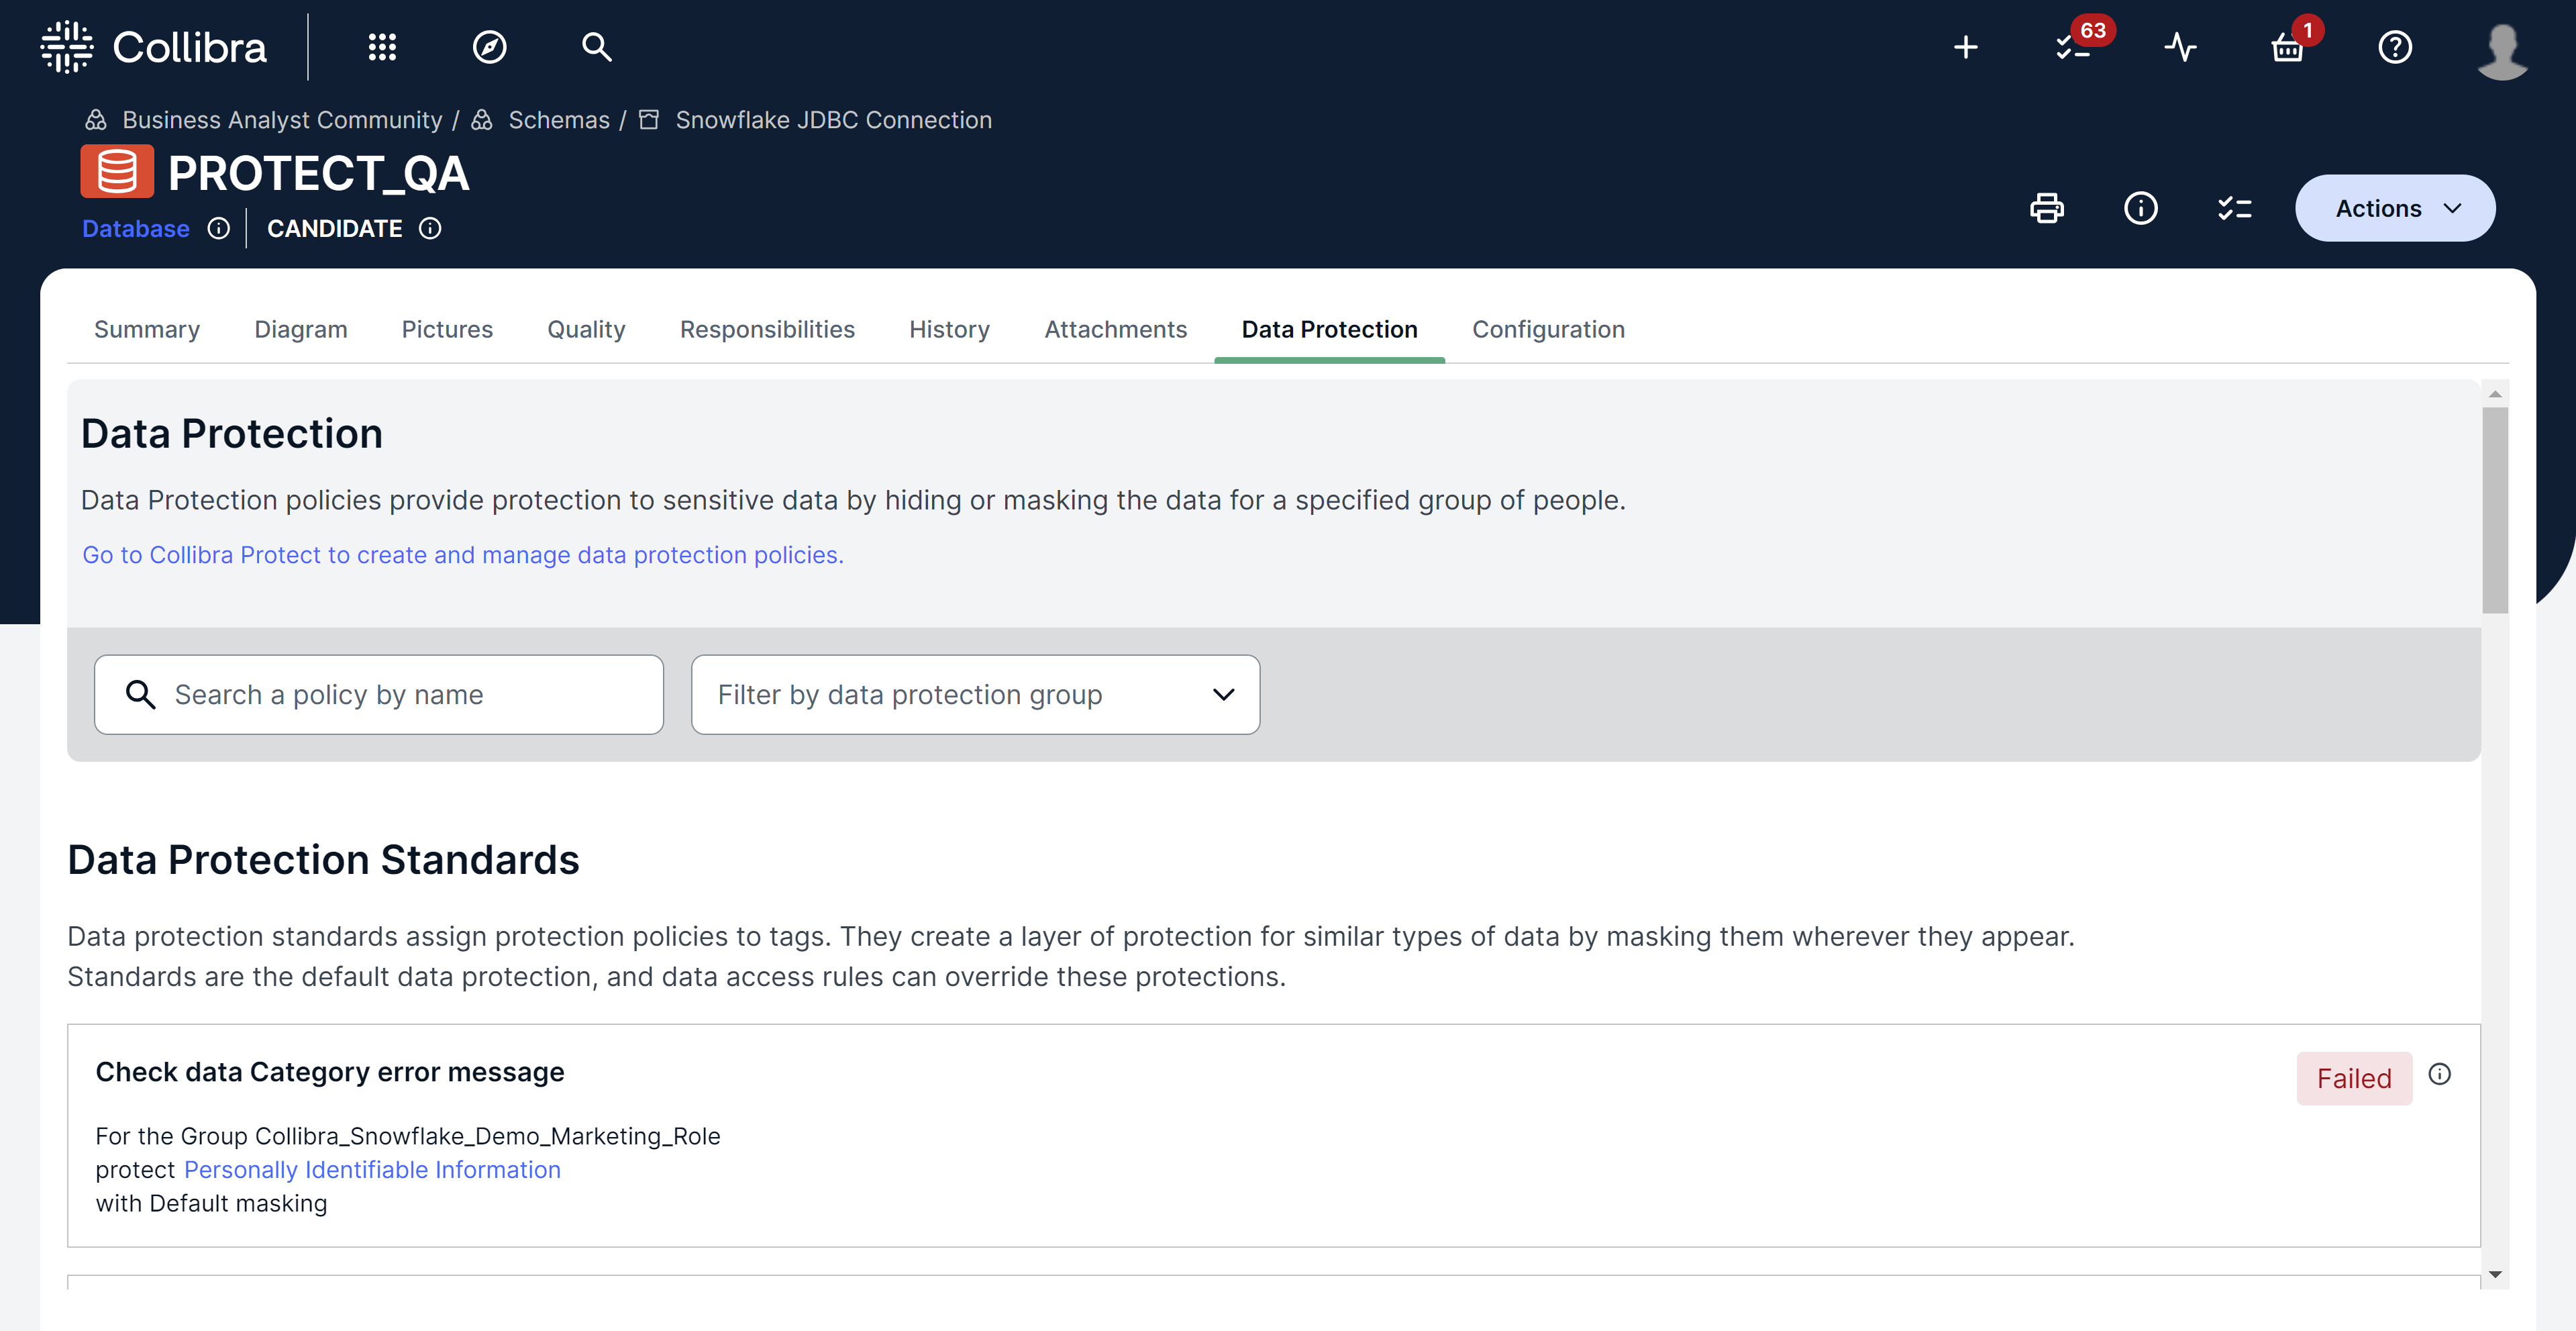Switch to the Summary tab
2576x1331 pixels.
[147, 330]
